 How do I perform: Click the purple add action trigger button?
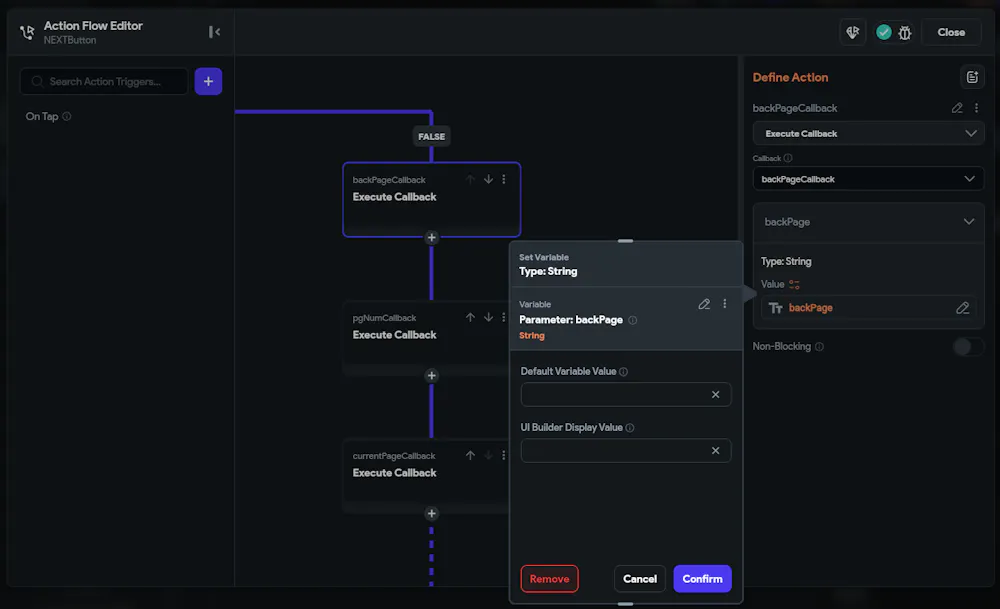tap(208, 81)
